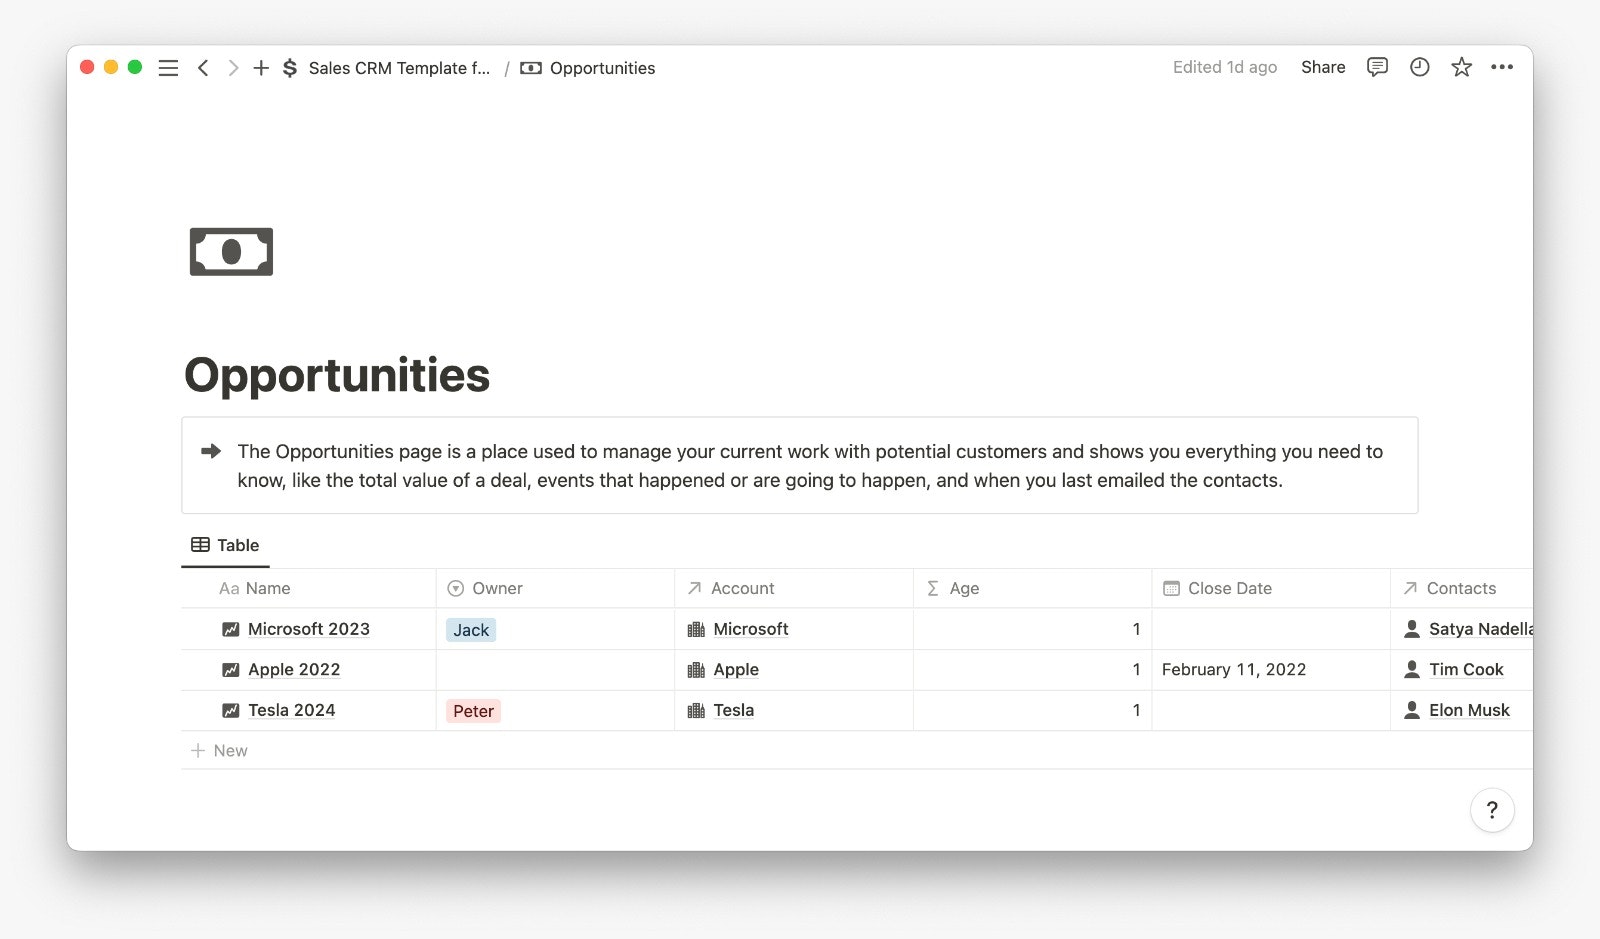The height and width of the screenshot is (939, 1600).
Task: Open the Apple account link
Action: click(736, 670)
